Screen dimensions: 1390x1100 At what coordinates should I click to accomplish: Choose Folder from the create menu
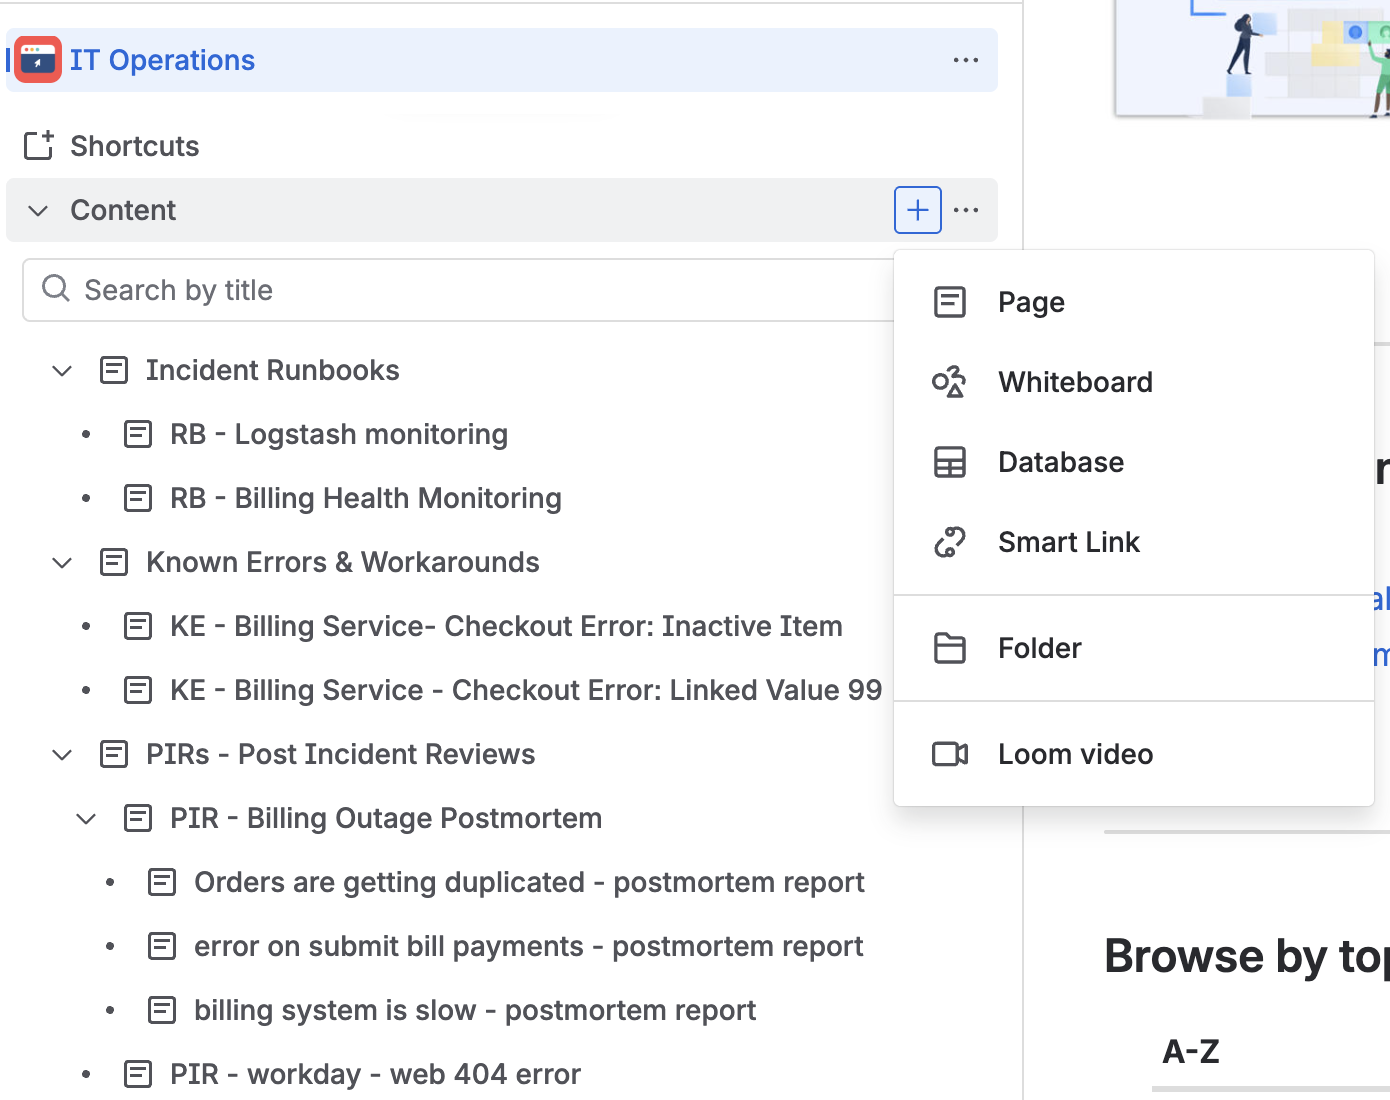click(x=1039, y=648)
